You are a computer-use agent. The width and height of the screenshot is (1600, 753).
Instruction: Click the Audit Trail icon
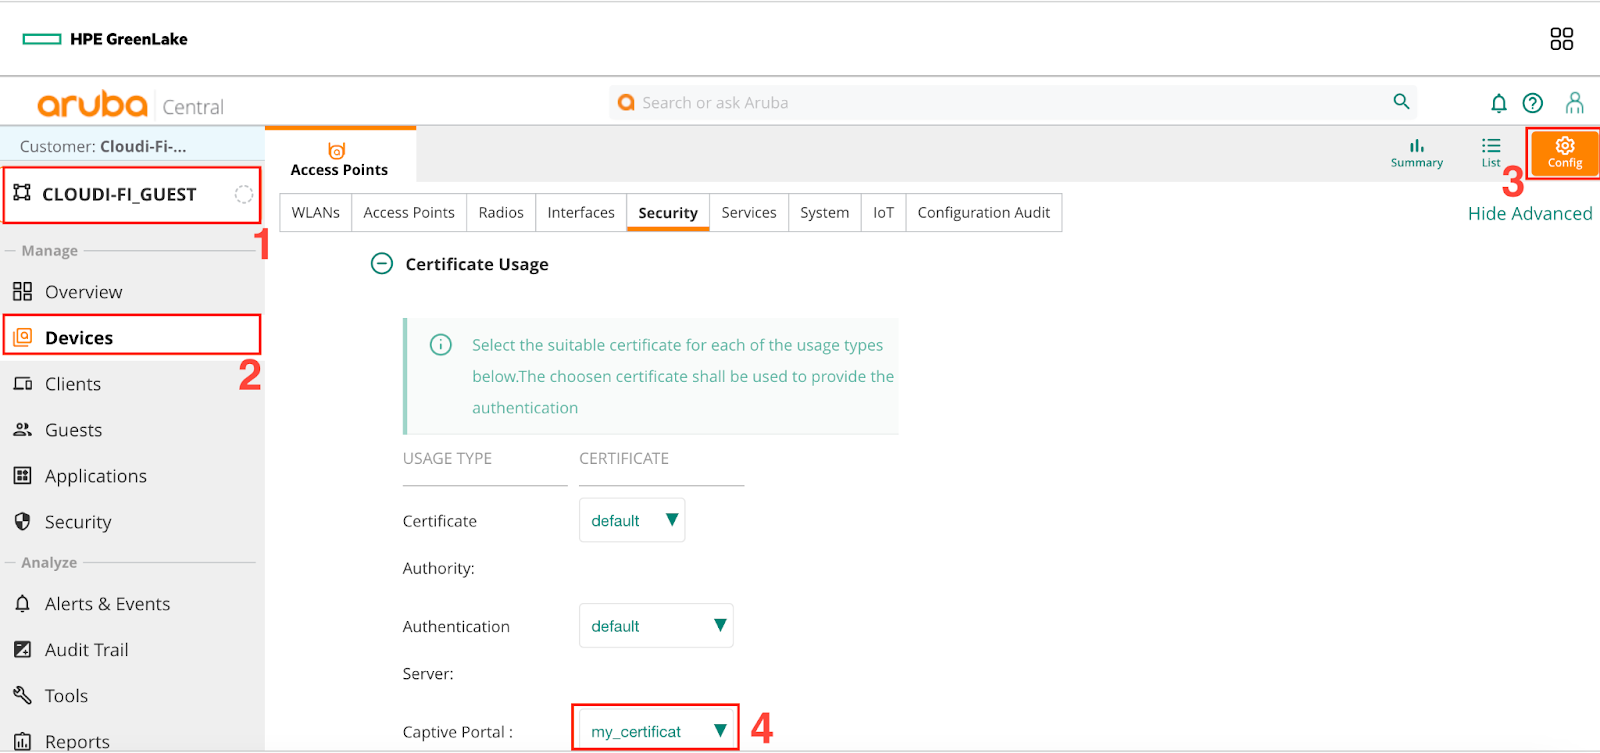pyautogui.click(x=23, y=649)
